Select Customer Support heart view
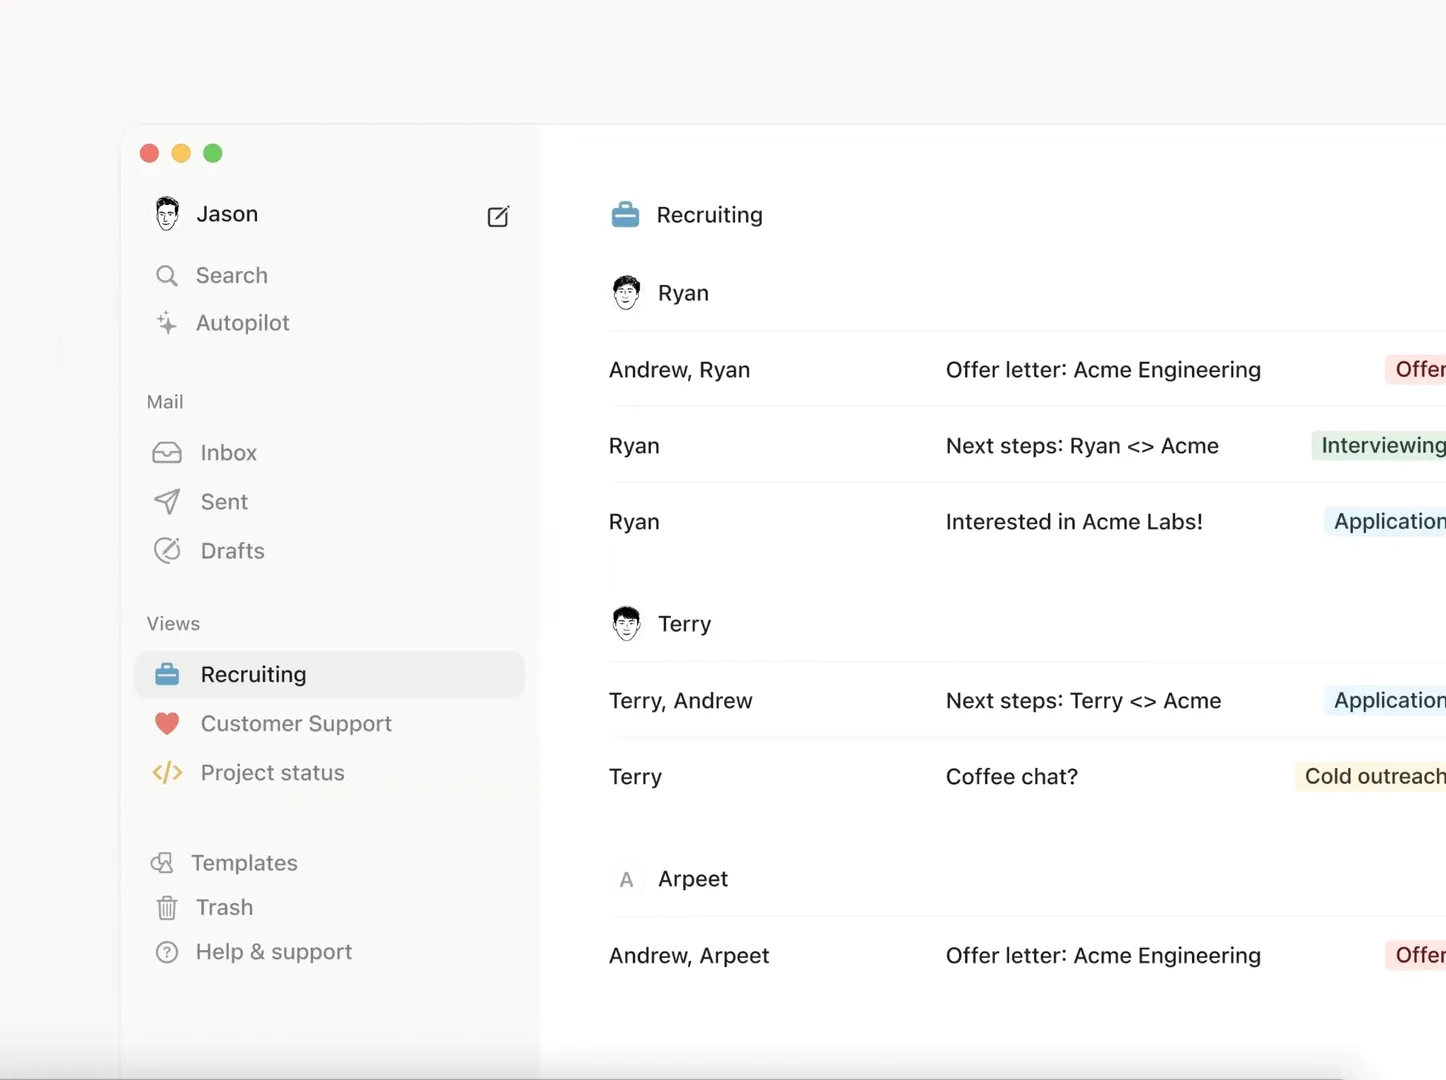1446x1080 pixels. tap(295, 724)
